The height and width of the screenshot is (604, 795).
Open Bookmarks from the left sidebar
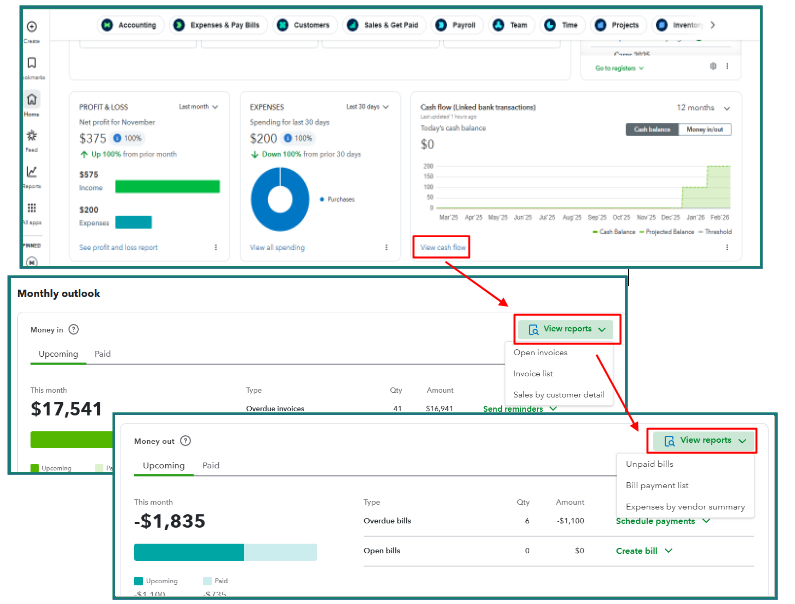pyautogui.click(x=32, y=63)
